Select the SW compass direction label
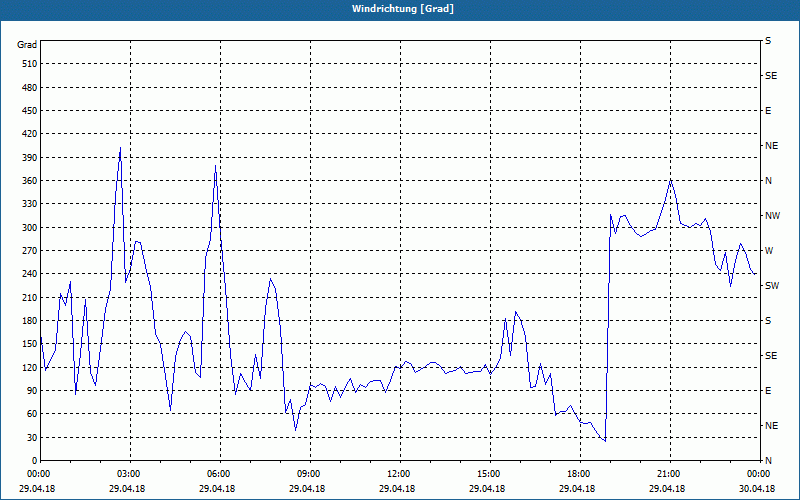The width and height of the screenshot is (800, 500). coord(772,286)
